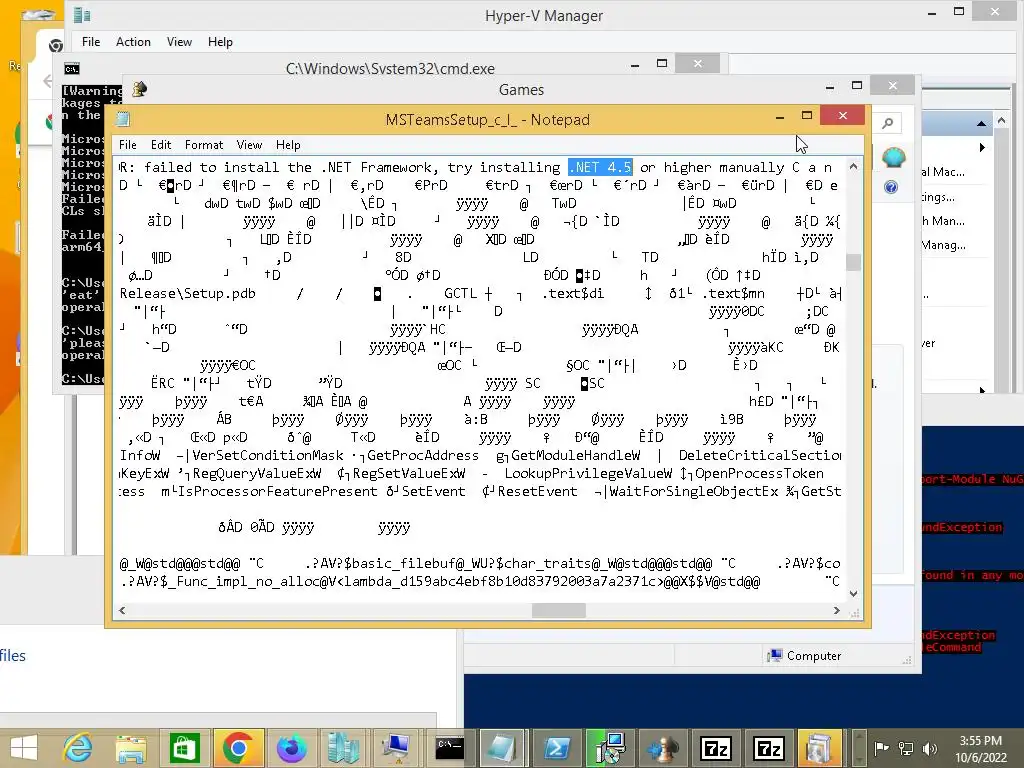This screenshot has width=1024, height=768.
Task: Click the Chrome icon in the background window
Action: point(56,45)
